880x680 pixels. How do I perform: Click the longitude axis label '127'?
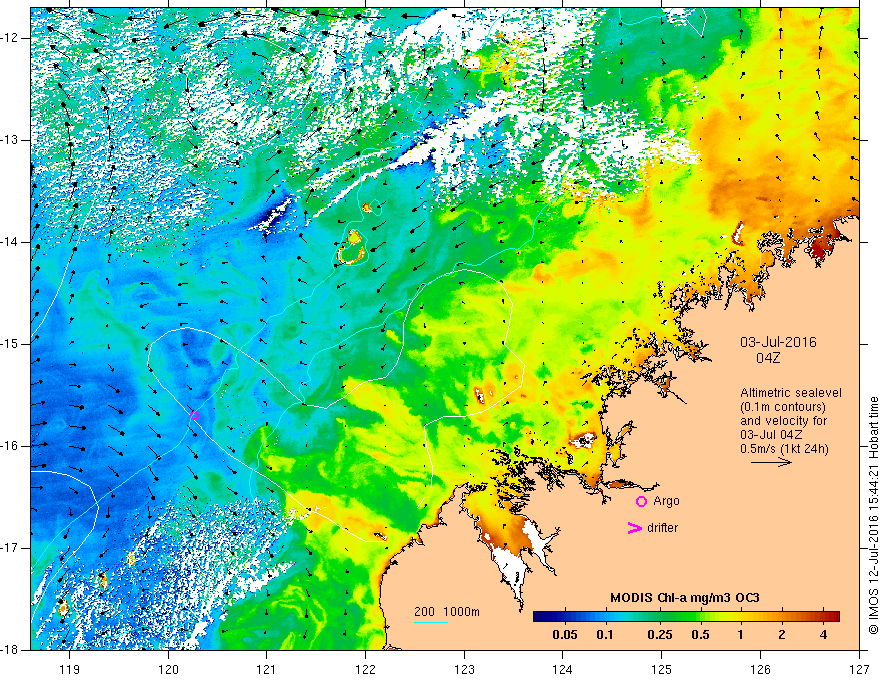859,669
